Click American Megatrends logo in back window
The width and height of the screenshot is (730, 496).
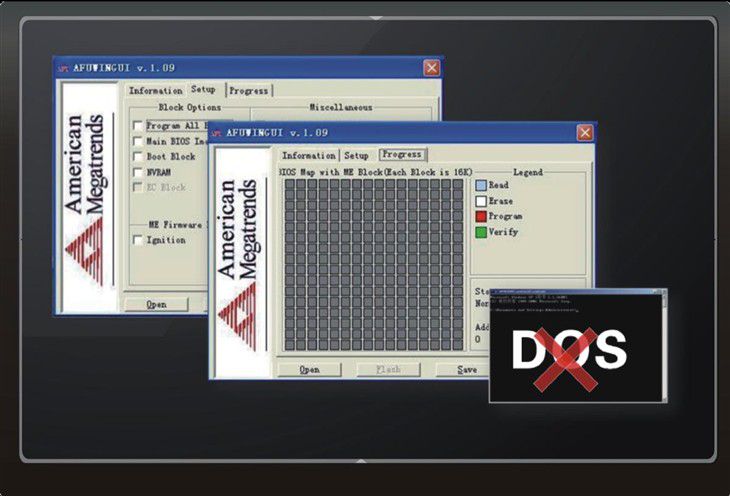click(x=88, y=198)
